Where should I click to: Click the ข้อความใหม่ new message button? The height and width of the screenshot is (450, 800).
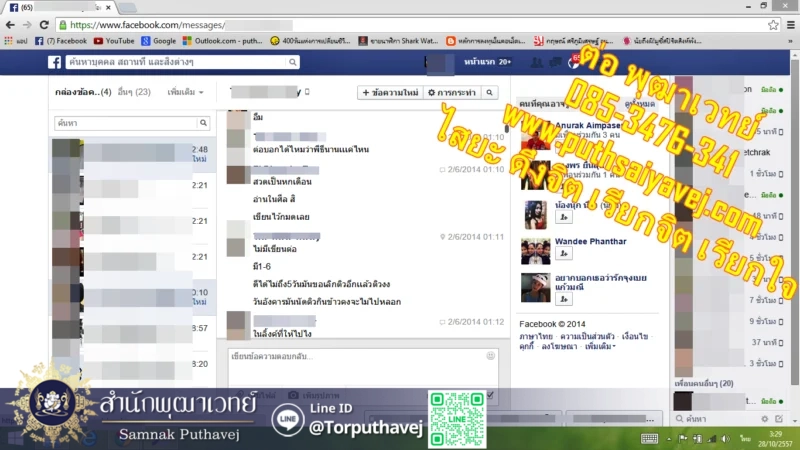(390, 92)
